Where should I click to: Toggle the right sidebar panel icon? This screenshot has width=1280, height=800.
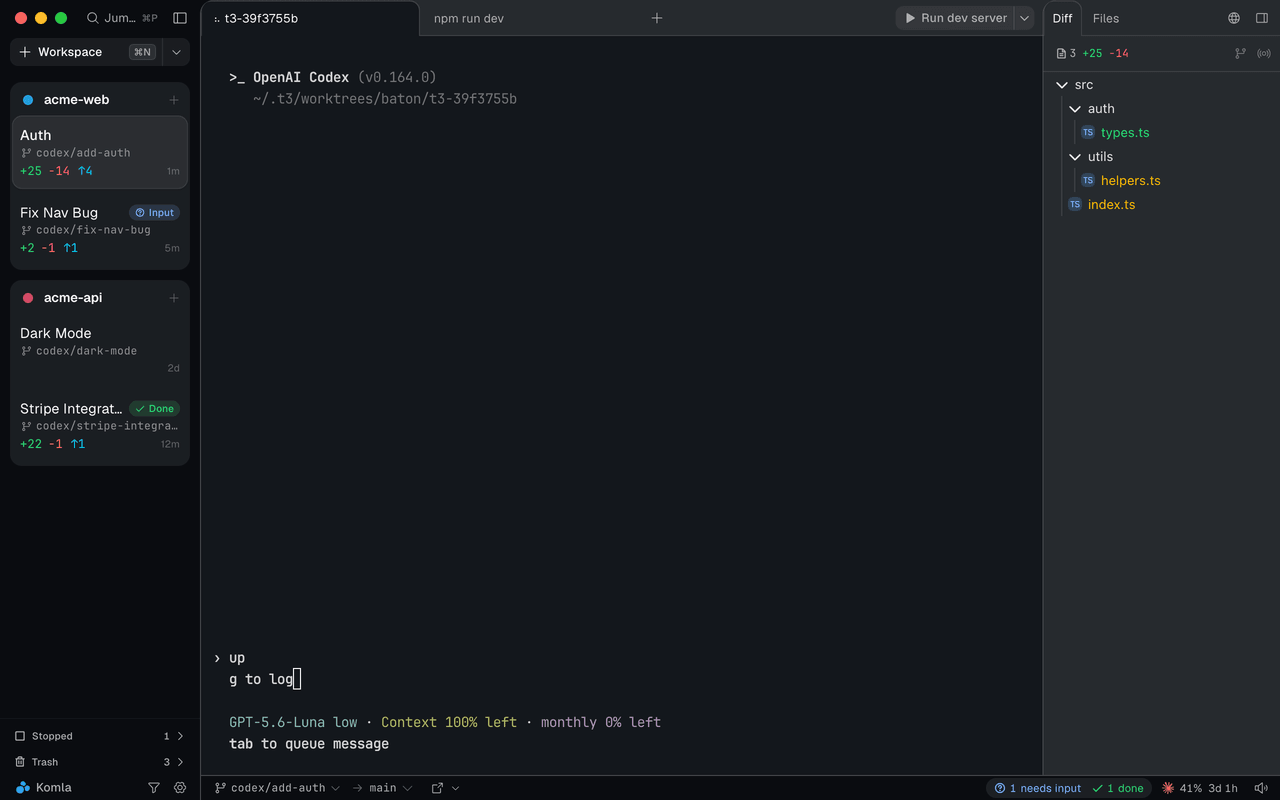click(1262, 18)
